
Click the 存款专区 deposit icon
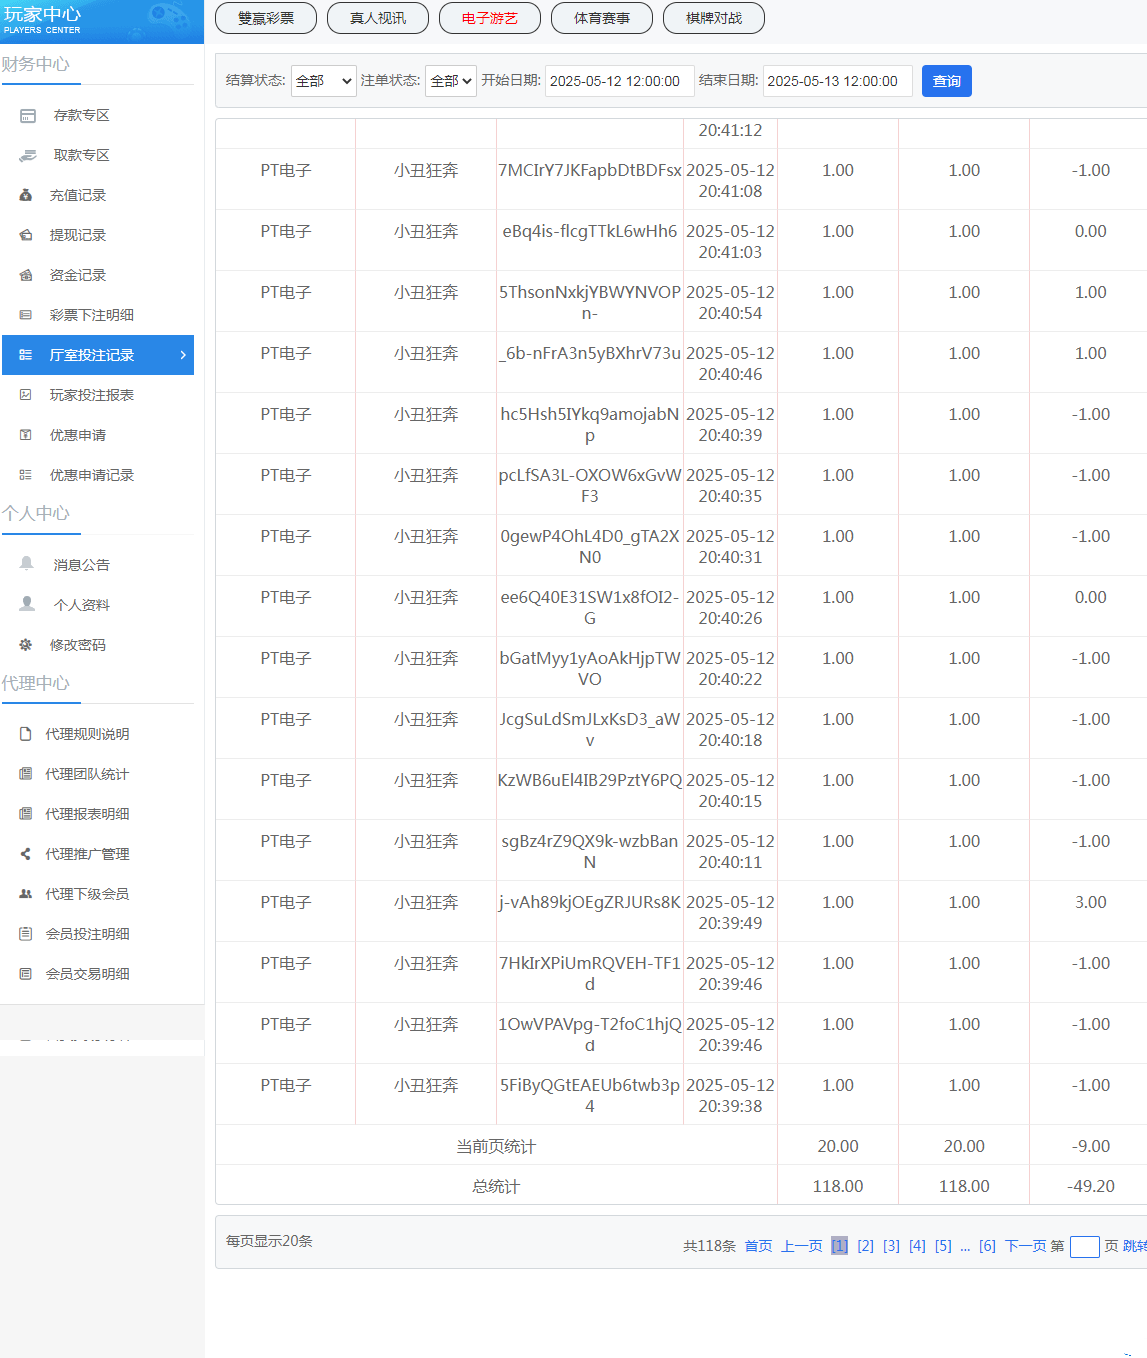point(28,116)
